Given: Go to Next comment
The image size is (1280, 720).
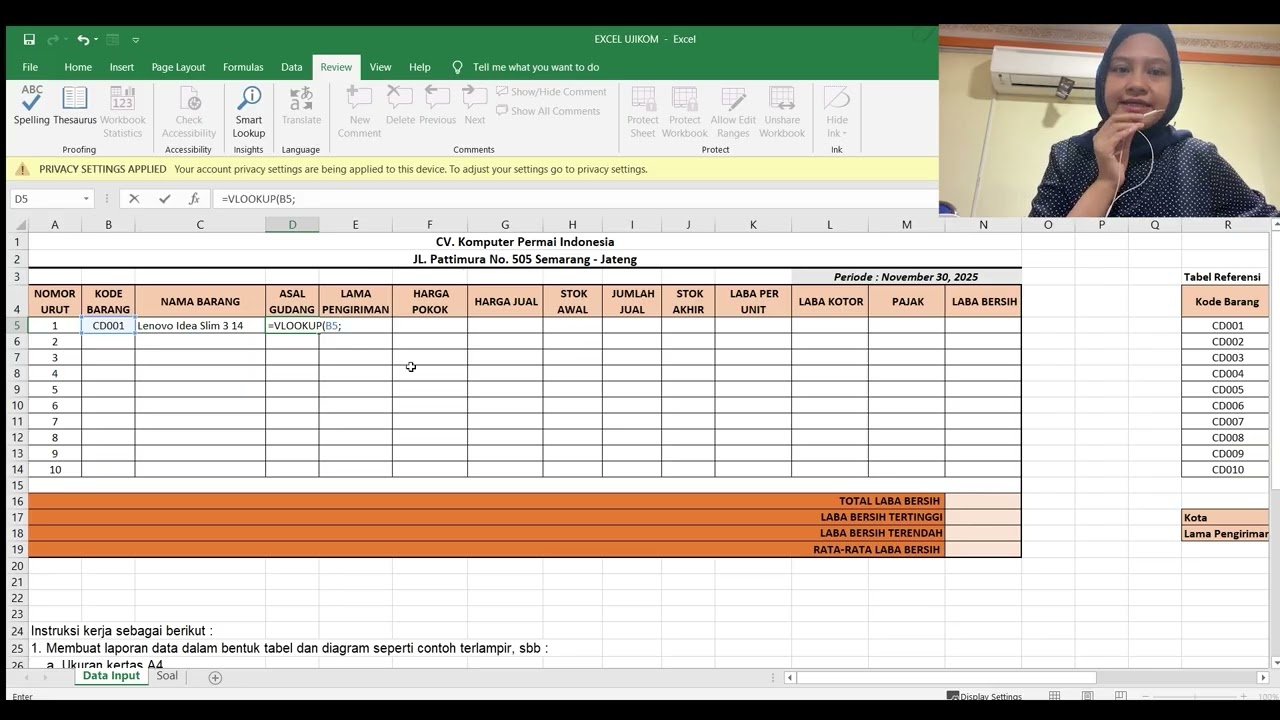Looking at the screenshot, I should pos(475,106).
